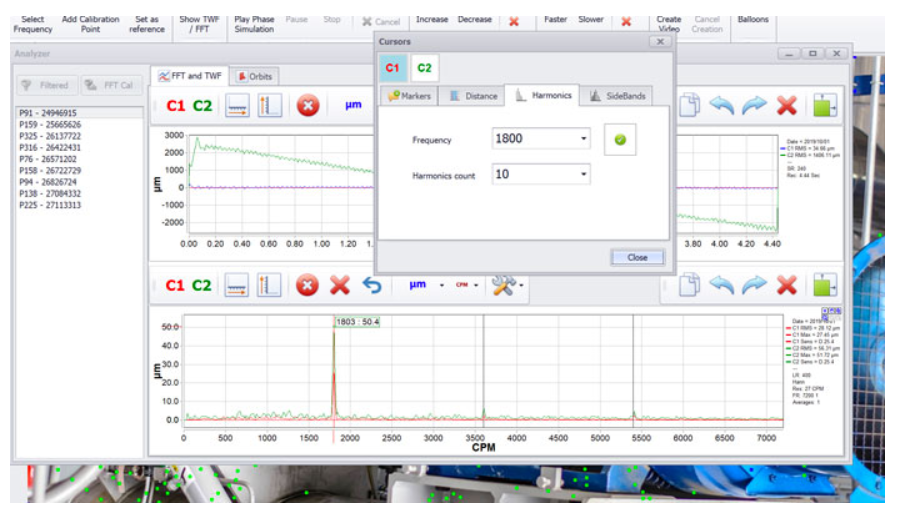Toggle C1 channel in the FFT toolbar
899x514 pixels.
175,285
